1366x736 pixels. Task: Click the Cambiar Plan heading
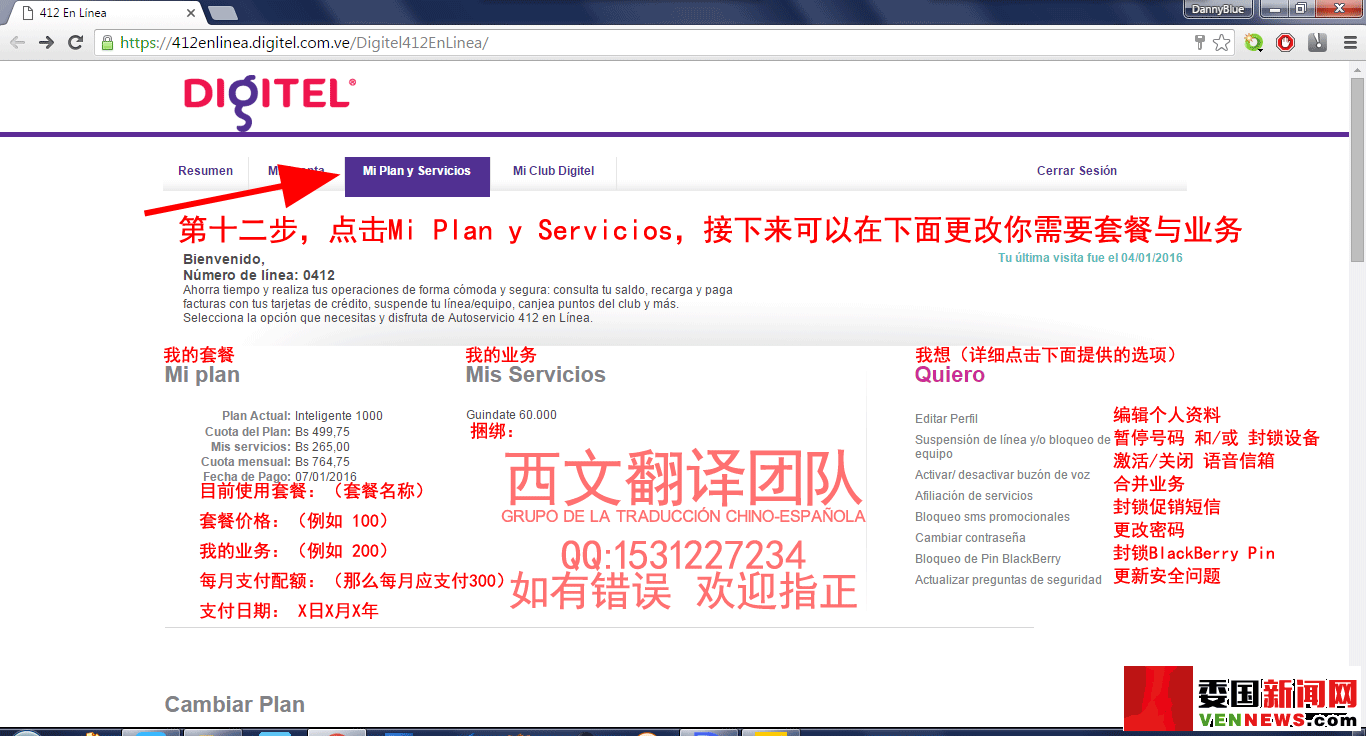click(x=234, y=705)
